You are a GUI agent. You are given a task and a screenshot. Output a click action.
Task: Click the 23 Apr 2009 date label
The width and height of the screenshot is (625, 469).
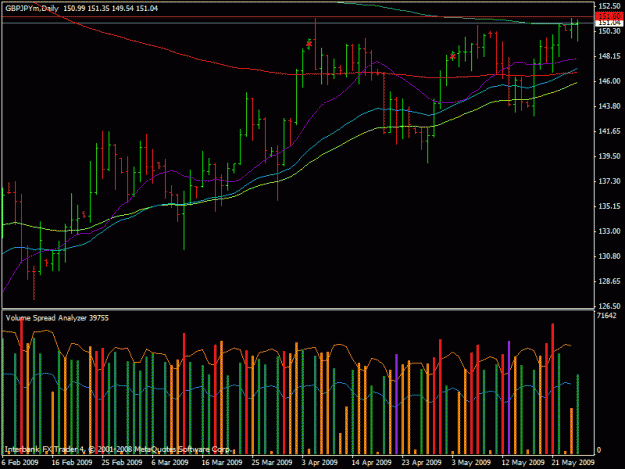[421, 462]
